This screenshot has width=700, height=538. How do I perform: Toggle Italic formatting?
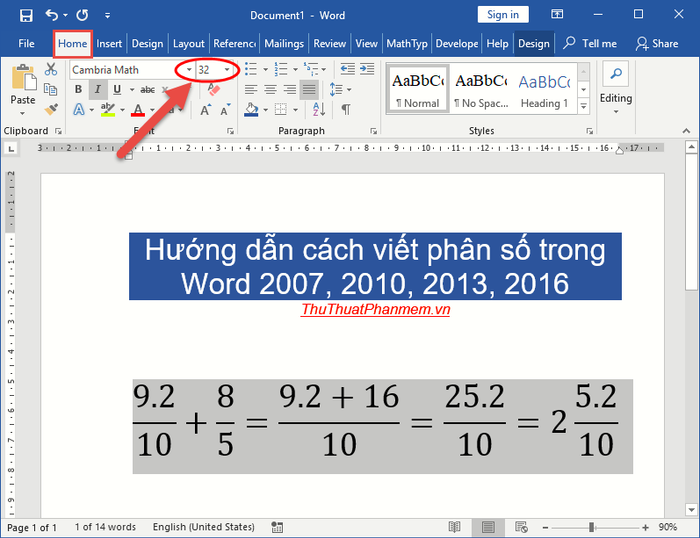(98, 89)
